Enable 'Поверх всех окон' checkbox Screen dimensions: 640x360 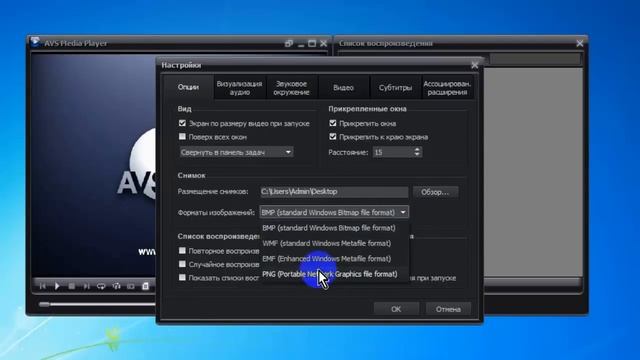(182, 136)
